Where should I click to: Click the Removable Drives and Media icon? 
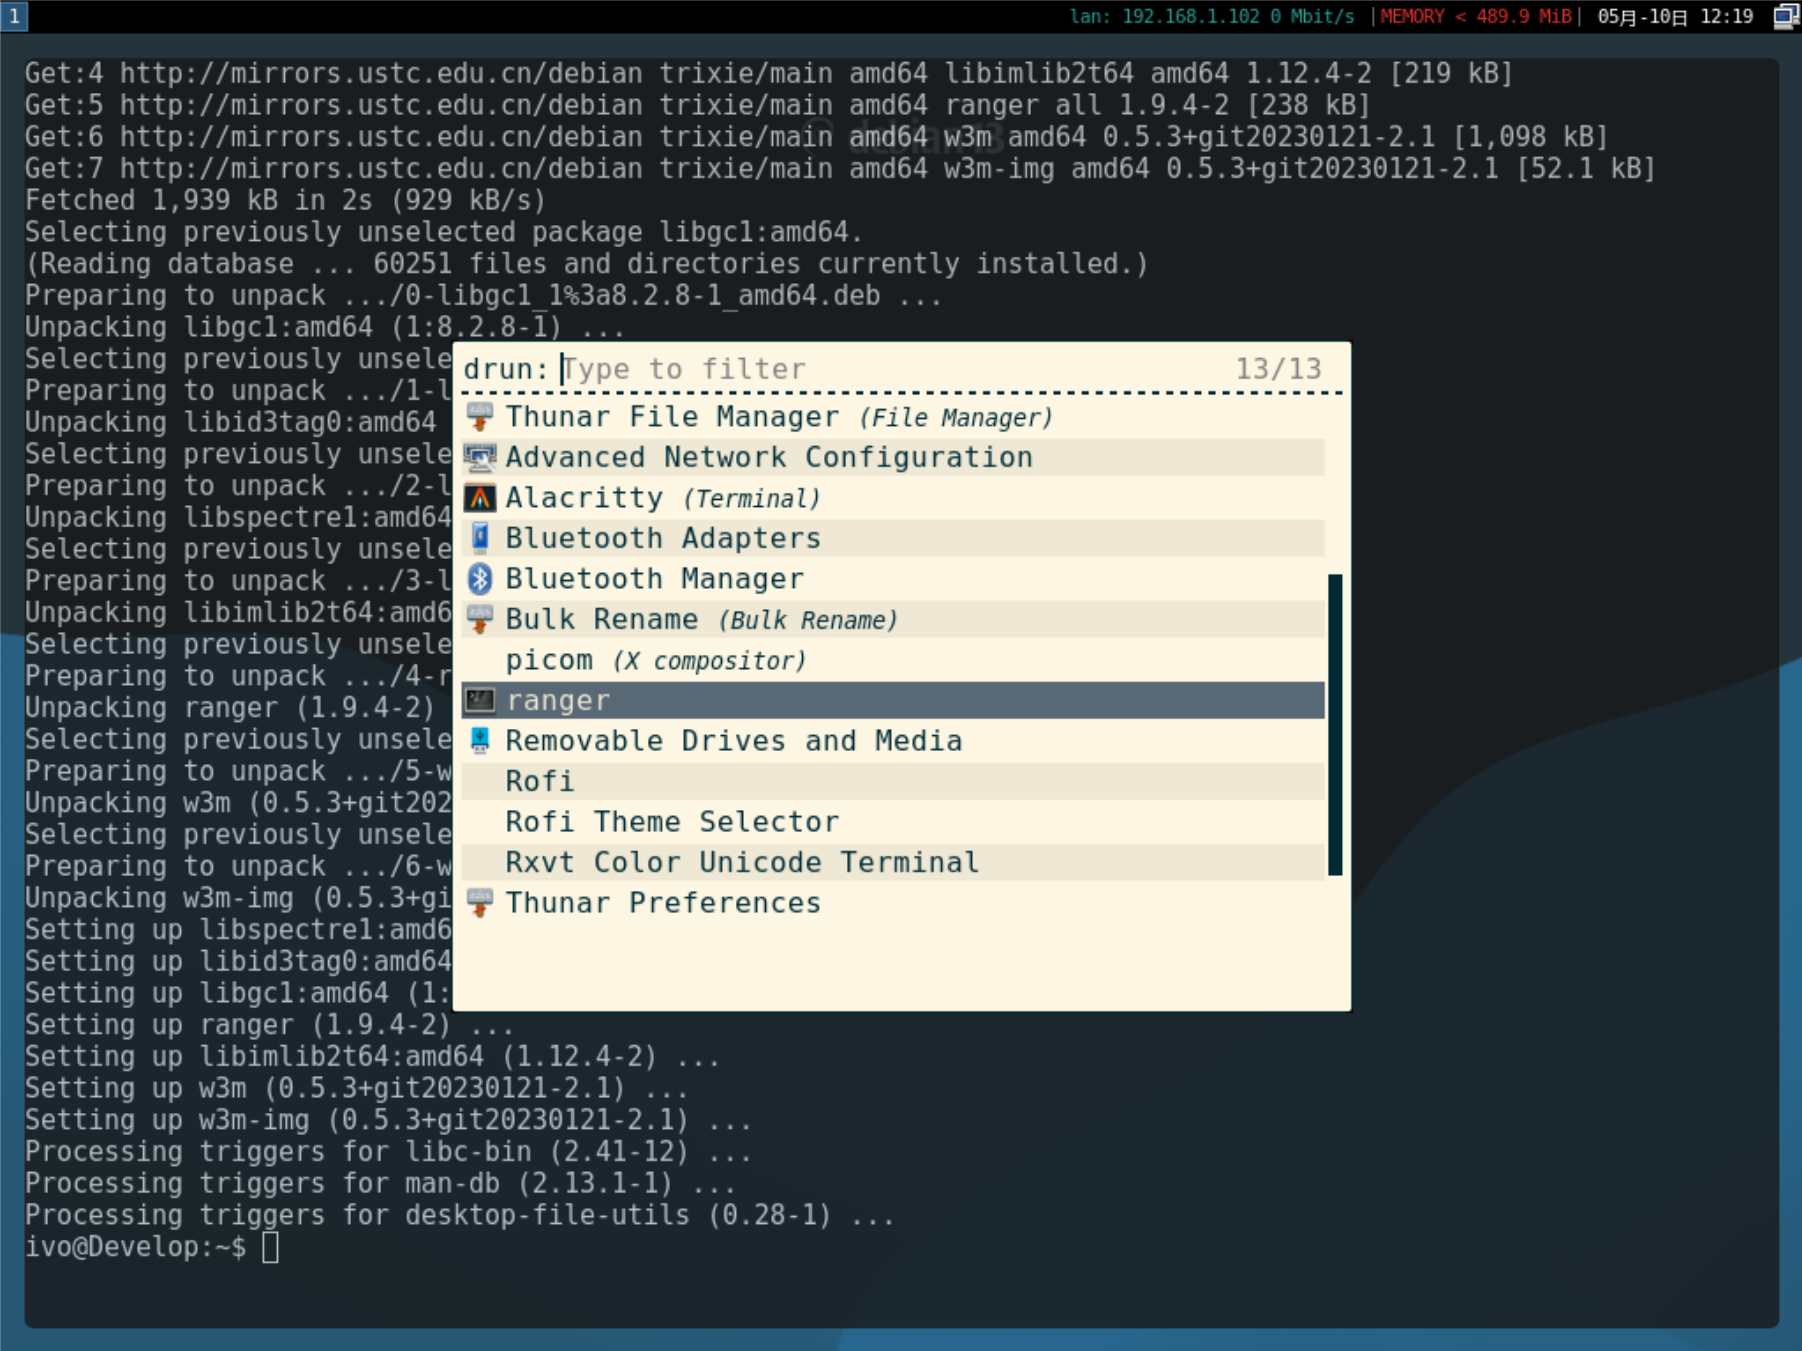tap(480, 741)
